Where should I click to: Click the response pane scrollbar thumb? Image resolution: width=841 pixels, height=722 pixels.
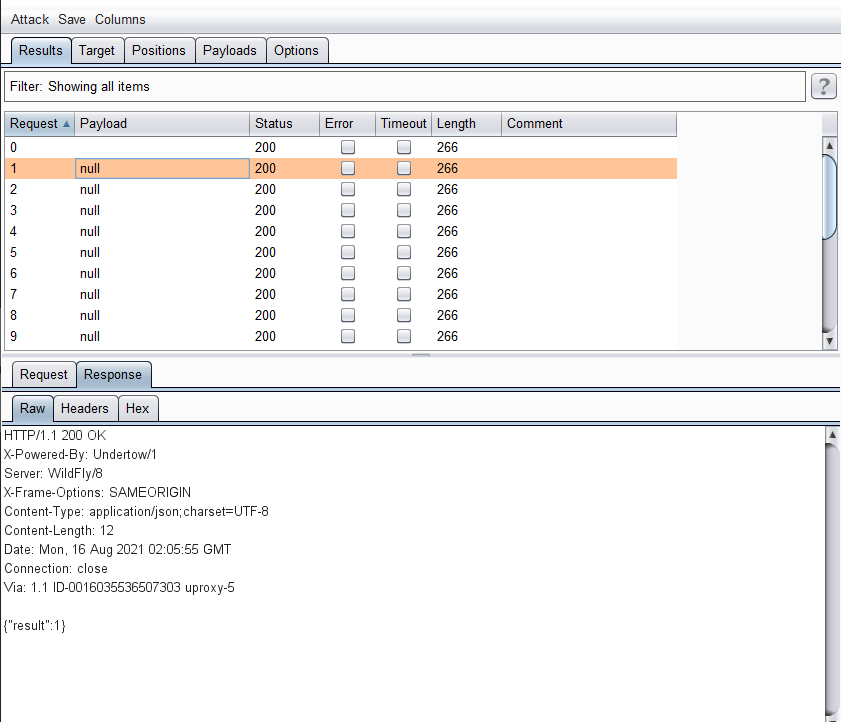tap(832, 578)
